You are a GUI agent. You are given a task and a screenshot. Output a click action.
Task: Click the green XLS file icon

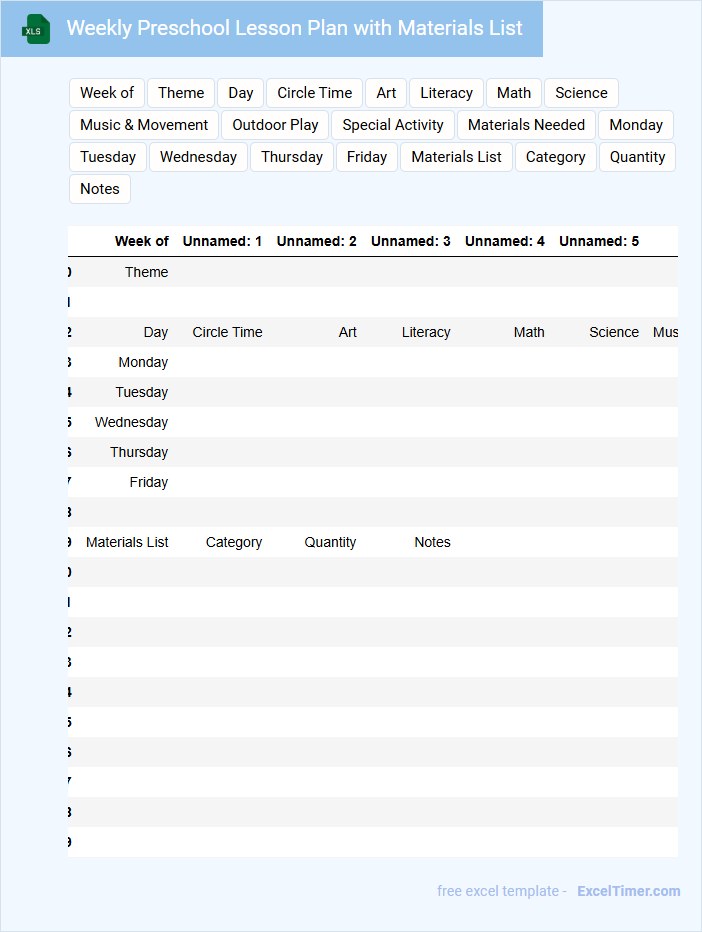(36, 29)
